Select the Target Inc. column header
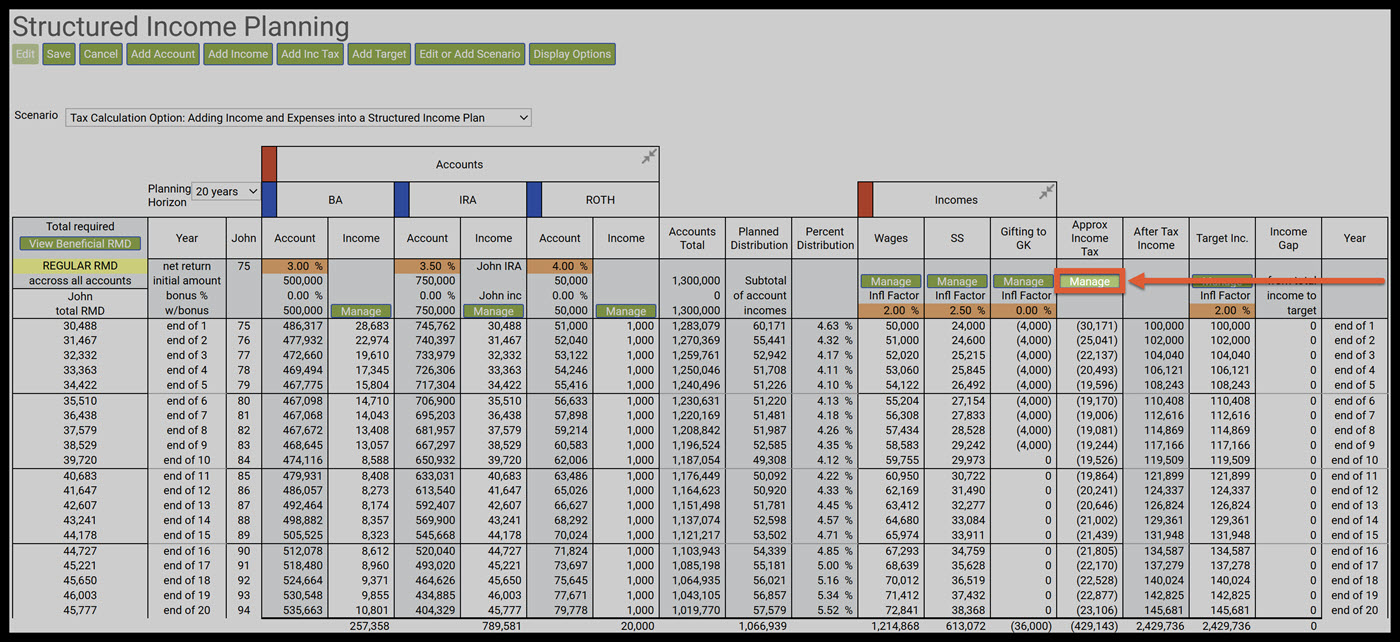This screenshot has width=1400, height=642. point(1222,238)
